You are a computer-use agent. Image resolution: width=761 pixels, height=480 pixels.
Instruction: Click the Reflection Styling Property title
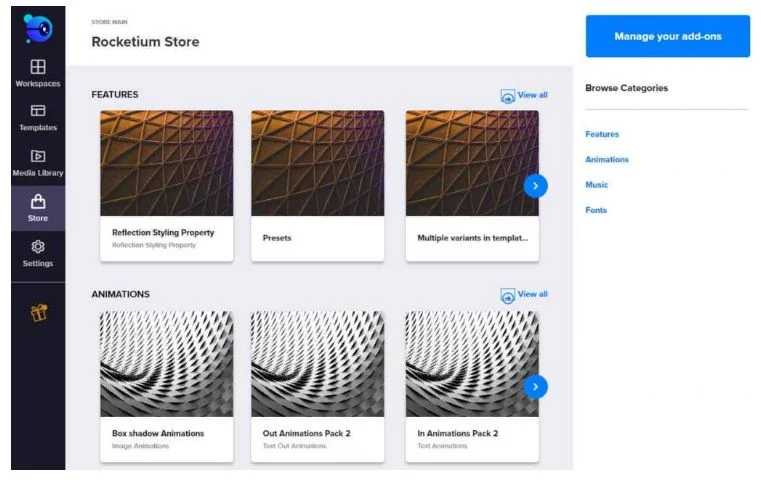click(163, 232)
